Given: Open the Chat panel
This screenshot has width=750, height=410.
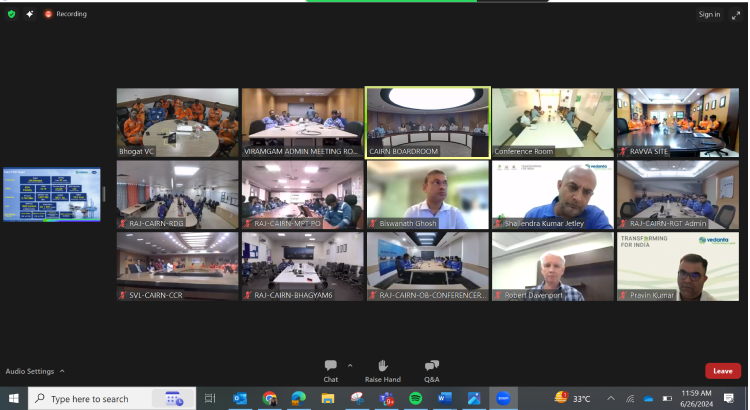Looking at the screenshot, I should [330, 366].
